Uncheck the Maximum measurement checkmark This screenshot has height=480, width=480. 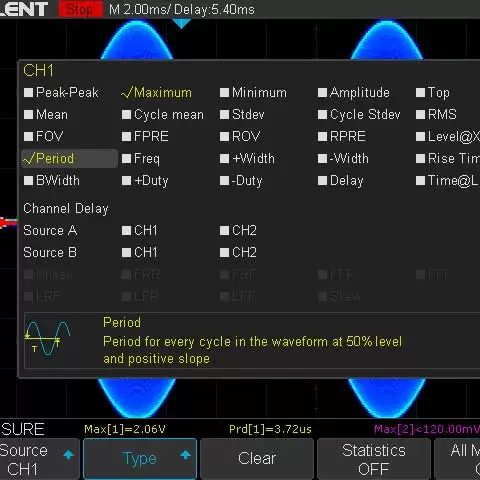click(127, 92)
